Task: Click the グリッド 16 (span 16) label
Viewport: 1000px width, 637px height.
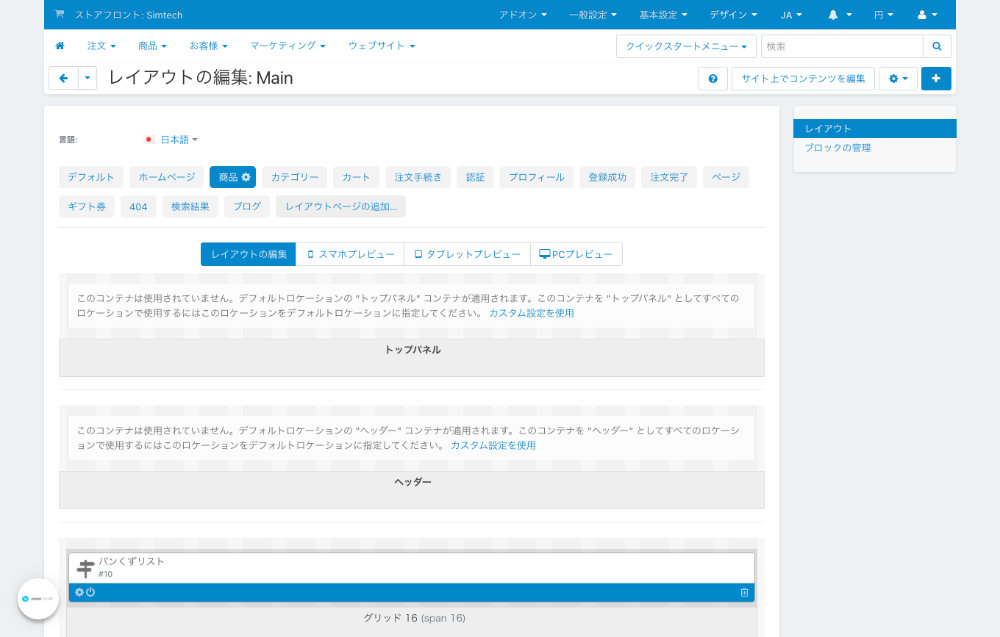Action: tap(415, 618)
